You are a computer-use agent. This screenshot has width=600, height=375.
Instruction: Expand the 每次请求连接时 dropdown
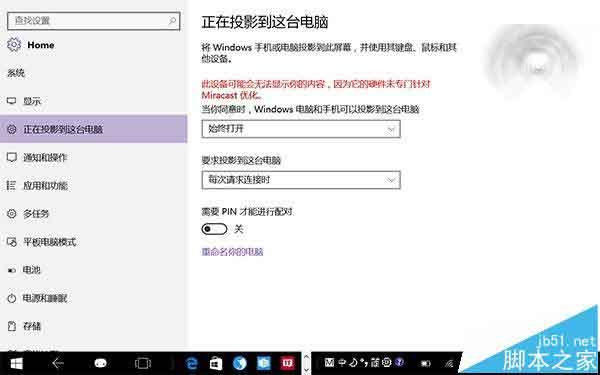(x=301, y=180)
